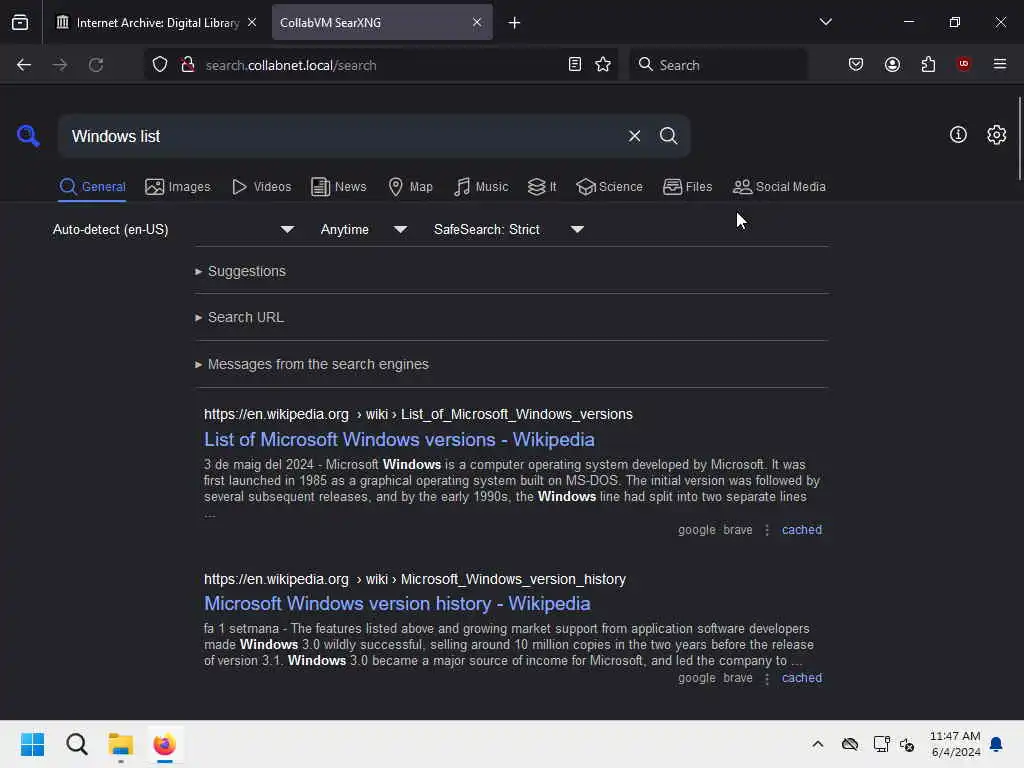This screenshot has width=1024, height=768.
Task: Open Firefox account icon
Action: 892,64
